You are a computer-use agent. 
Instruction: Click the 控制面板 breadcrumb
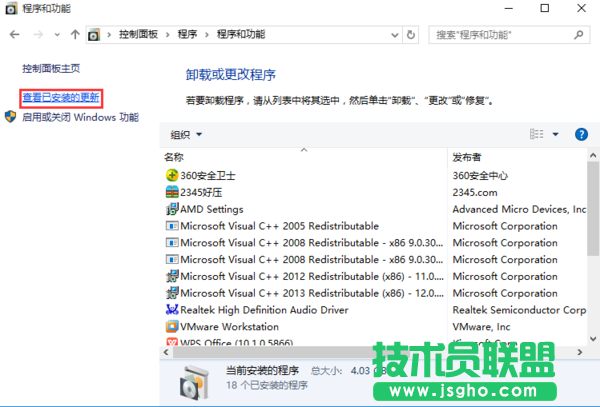coord(138,34)
